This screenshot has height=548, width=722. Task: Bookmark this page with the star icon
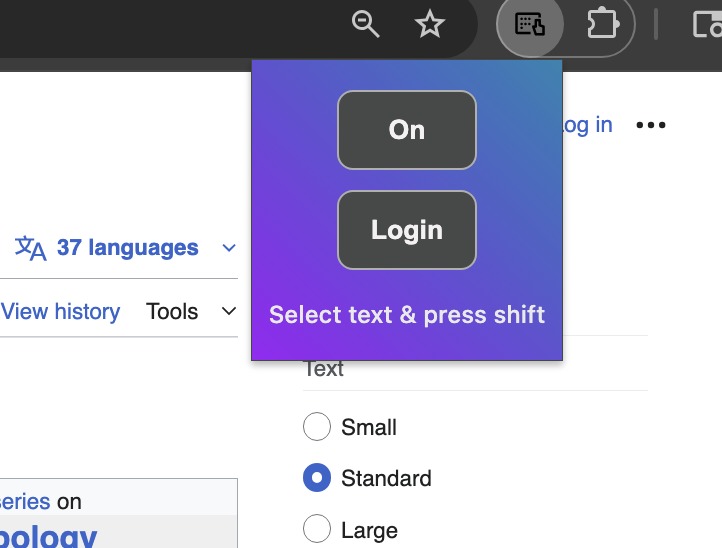(x=429, y=24)
